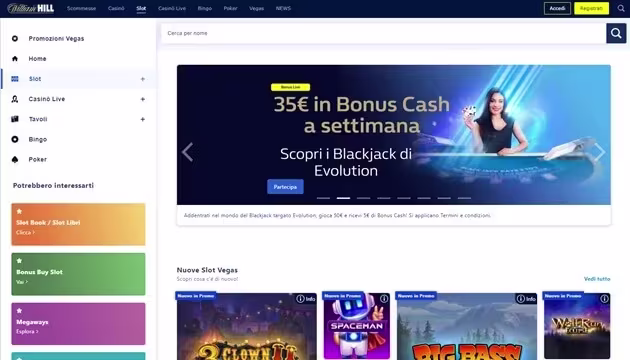Expand the Slot sidebar submenu

click(x=143, y=79)
